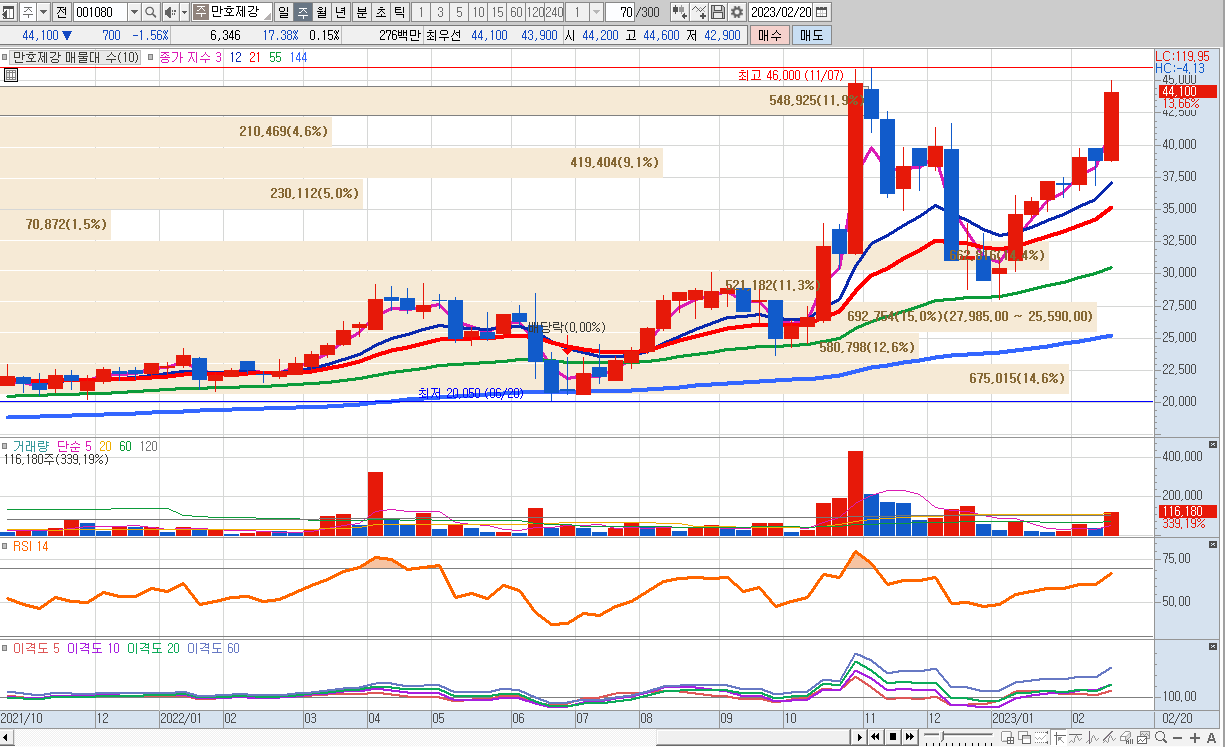Open chart settings gear icon

click(x=737, y=12)
